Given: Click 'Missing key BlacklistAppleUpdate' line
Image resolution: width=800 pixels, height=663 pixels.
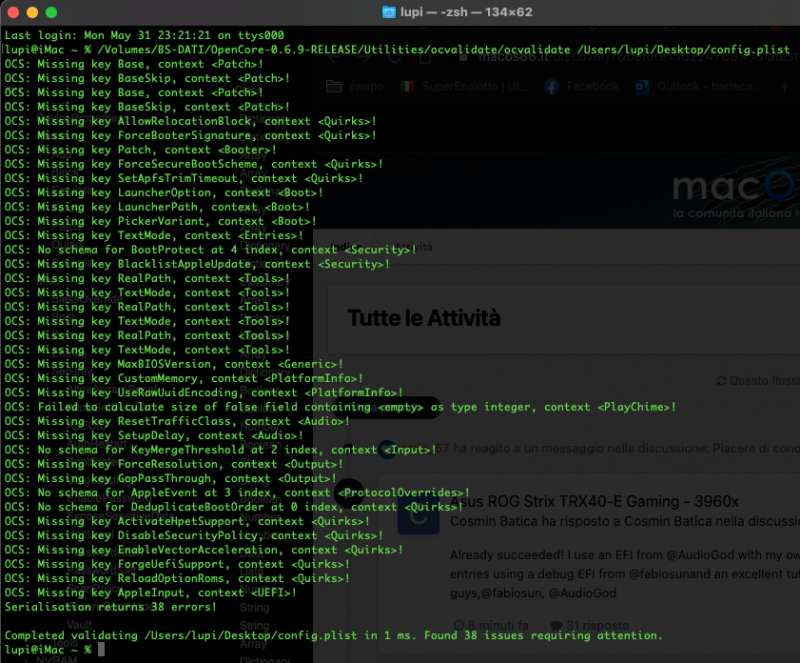Looking at the screenshot, I should click(x=197, y=264).
